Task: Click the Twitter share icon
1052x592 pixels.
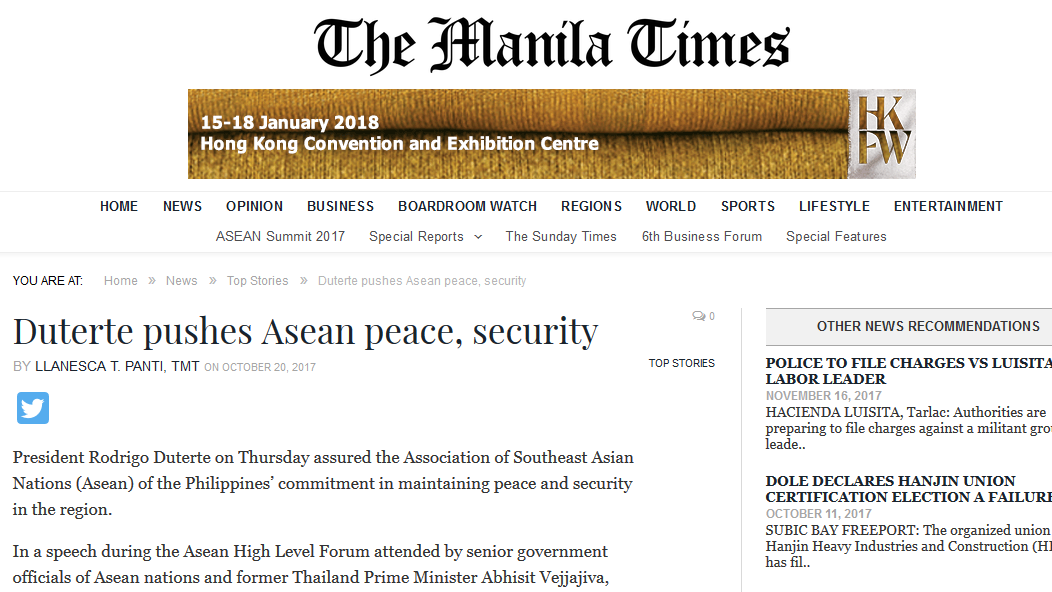Action: click(33, 408)
